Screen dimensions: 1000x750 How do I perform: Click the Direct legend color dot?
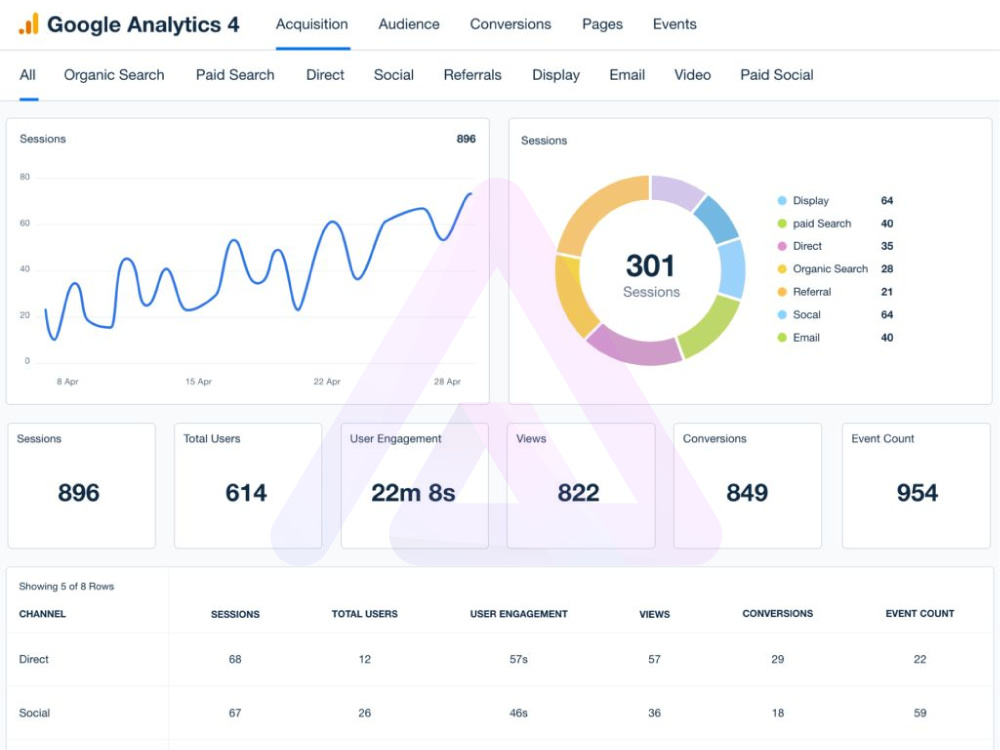[x=782, y=246]
